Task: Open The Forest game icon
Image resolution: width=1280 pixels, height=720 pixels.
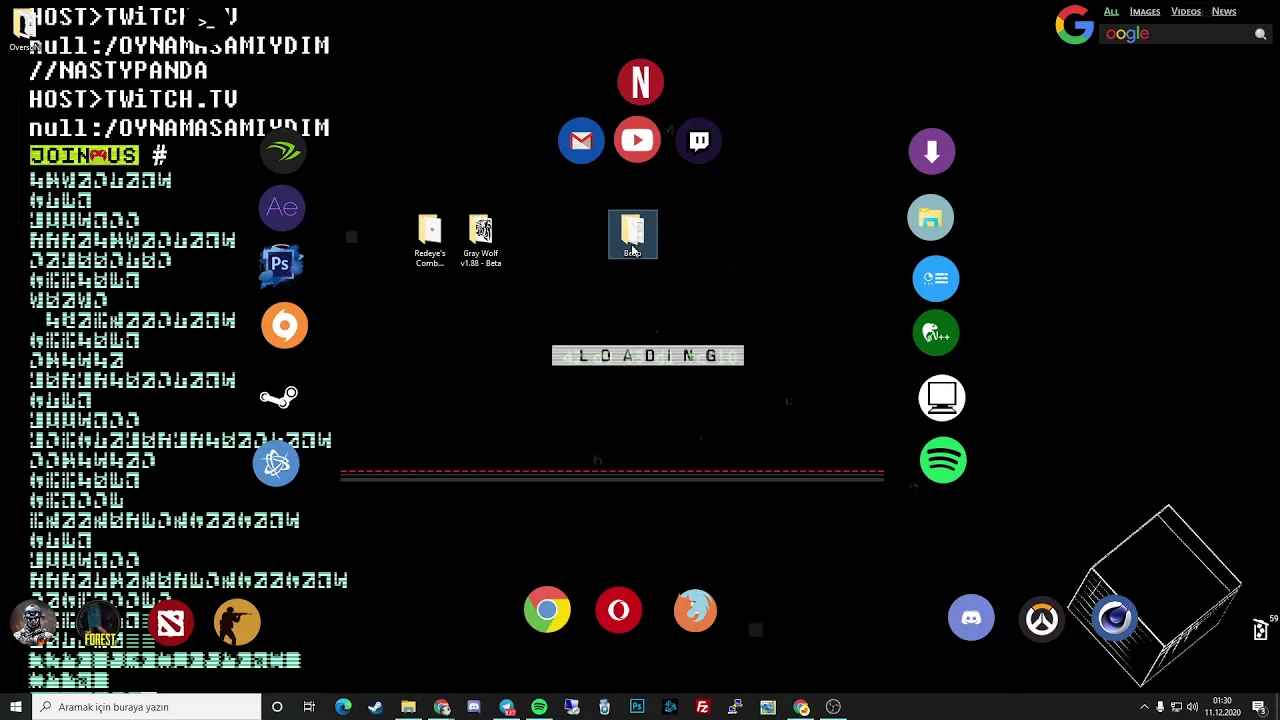Action: [100, 625]
